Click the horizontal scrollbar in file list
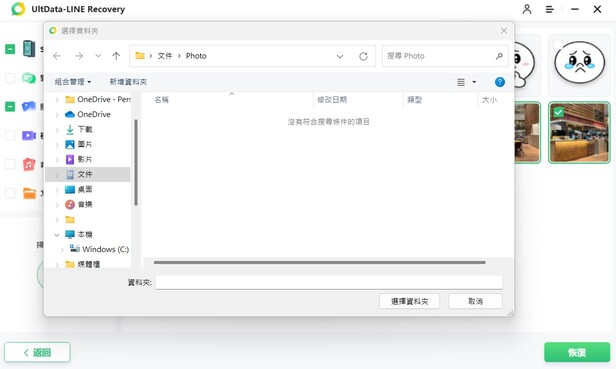Image resolution: width=616 pixels, height=369 pixels. 319,262
